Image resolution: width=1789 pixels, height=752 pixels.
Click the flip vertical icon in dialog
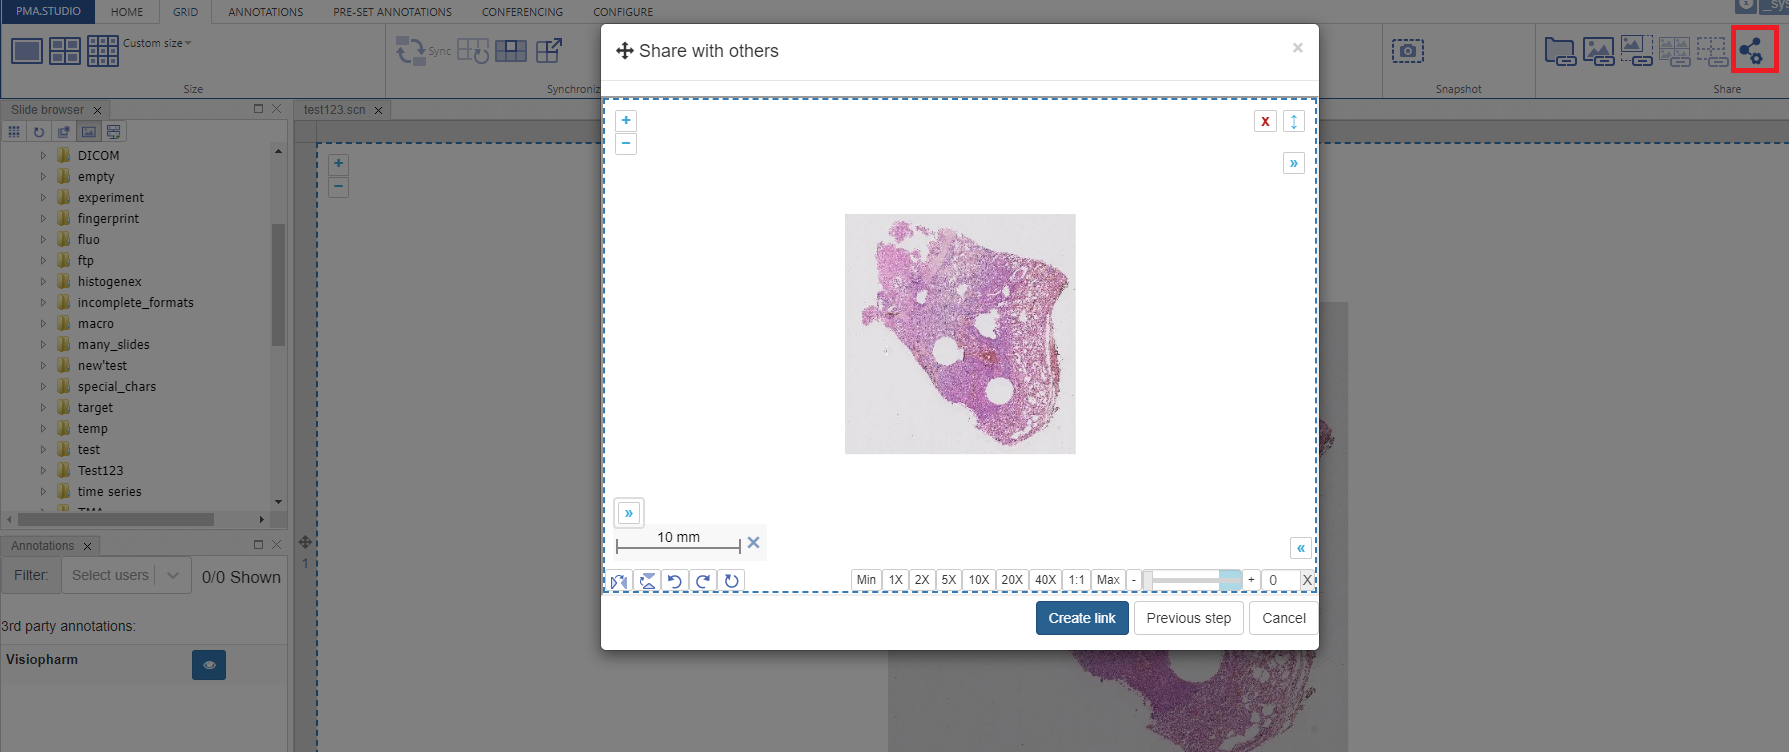click(648, 581)
